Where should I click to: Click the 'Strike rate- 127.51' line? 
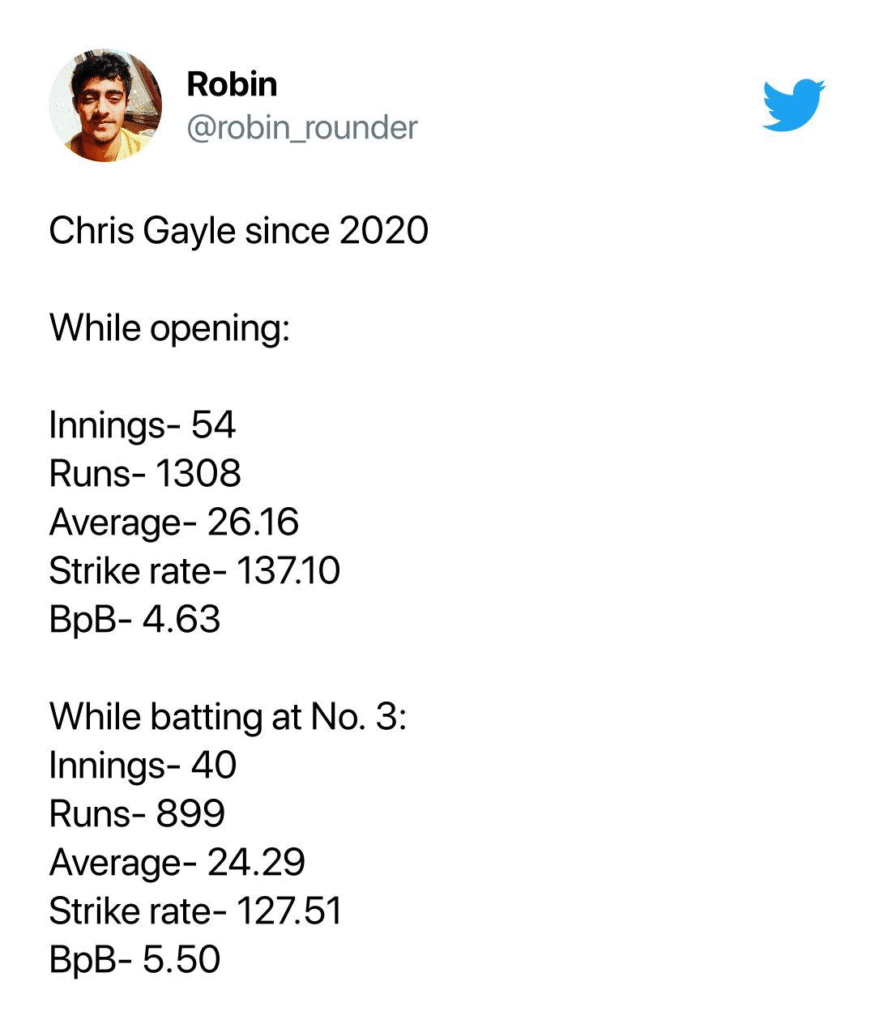(x=195, y=912)
